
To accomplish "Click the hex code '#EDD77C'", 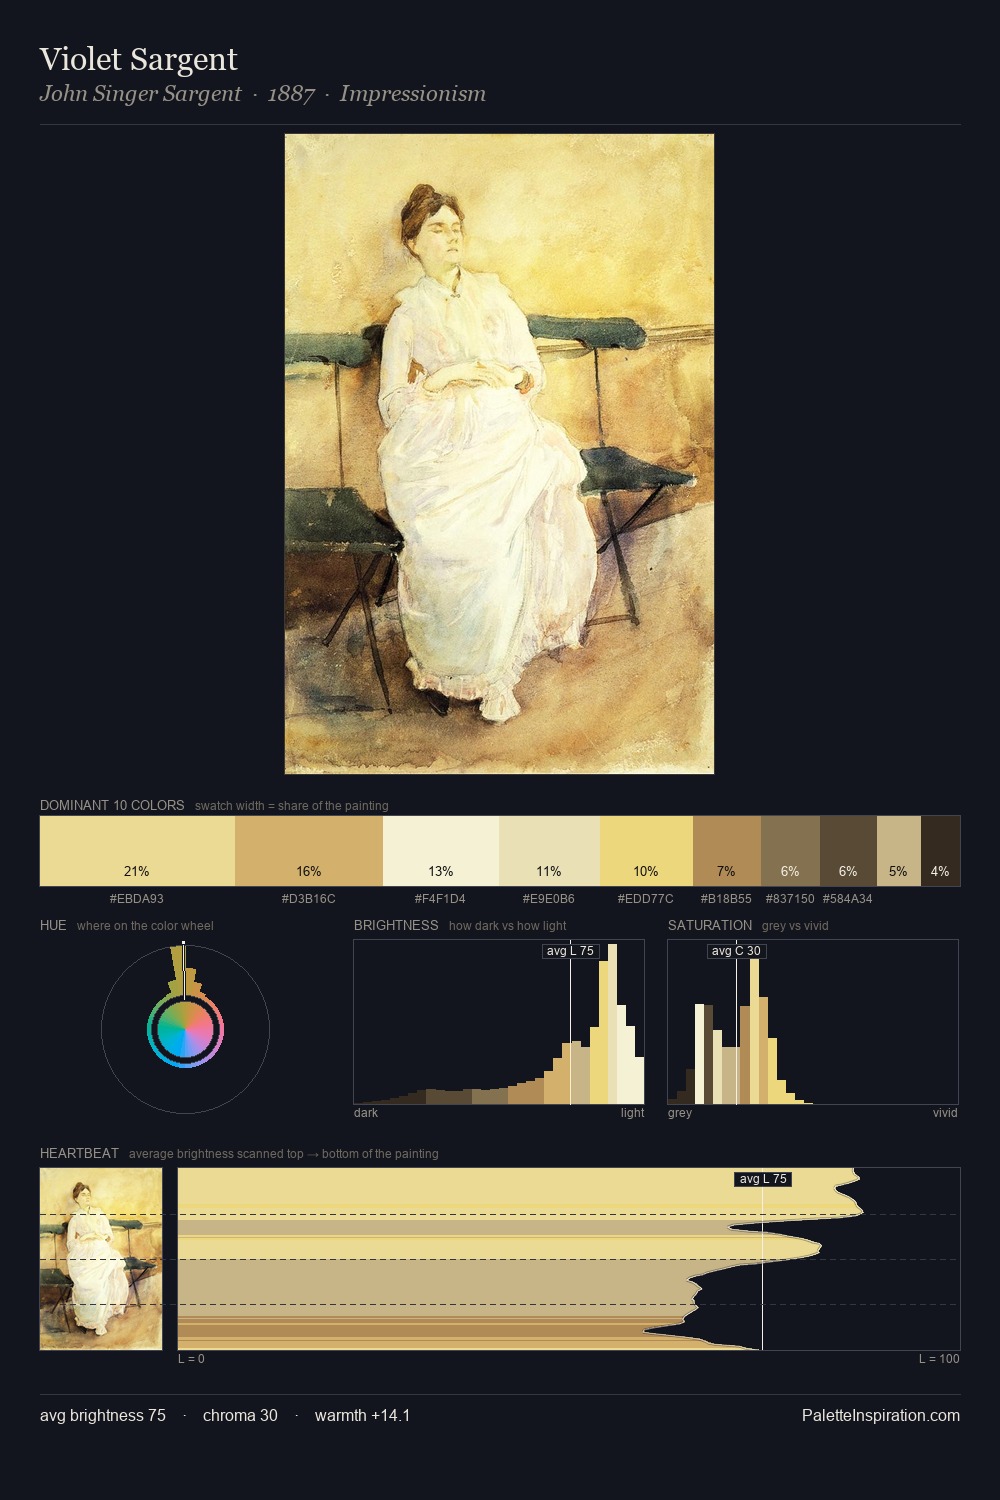I will 646,899.
